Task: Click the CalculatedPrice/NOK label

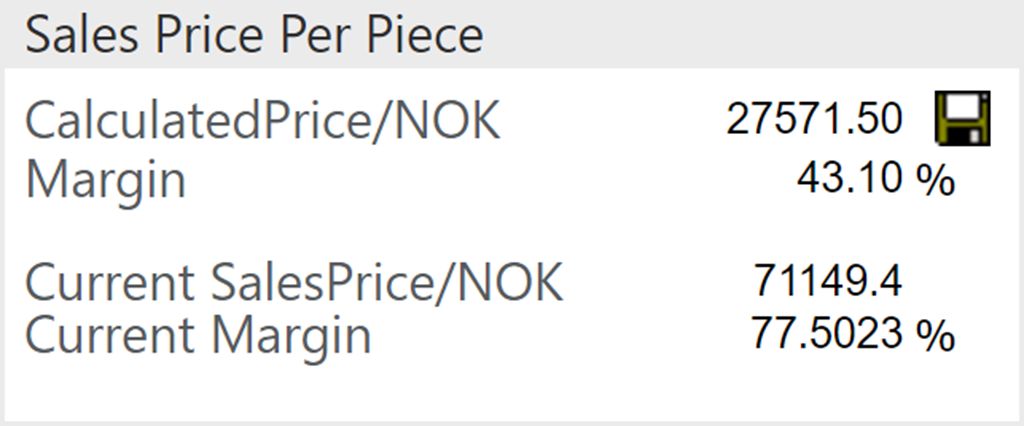Action: click(262, 121)
